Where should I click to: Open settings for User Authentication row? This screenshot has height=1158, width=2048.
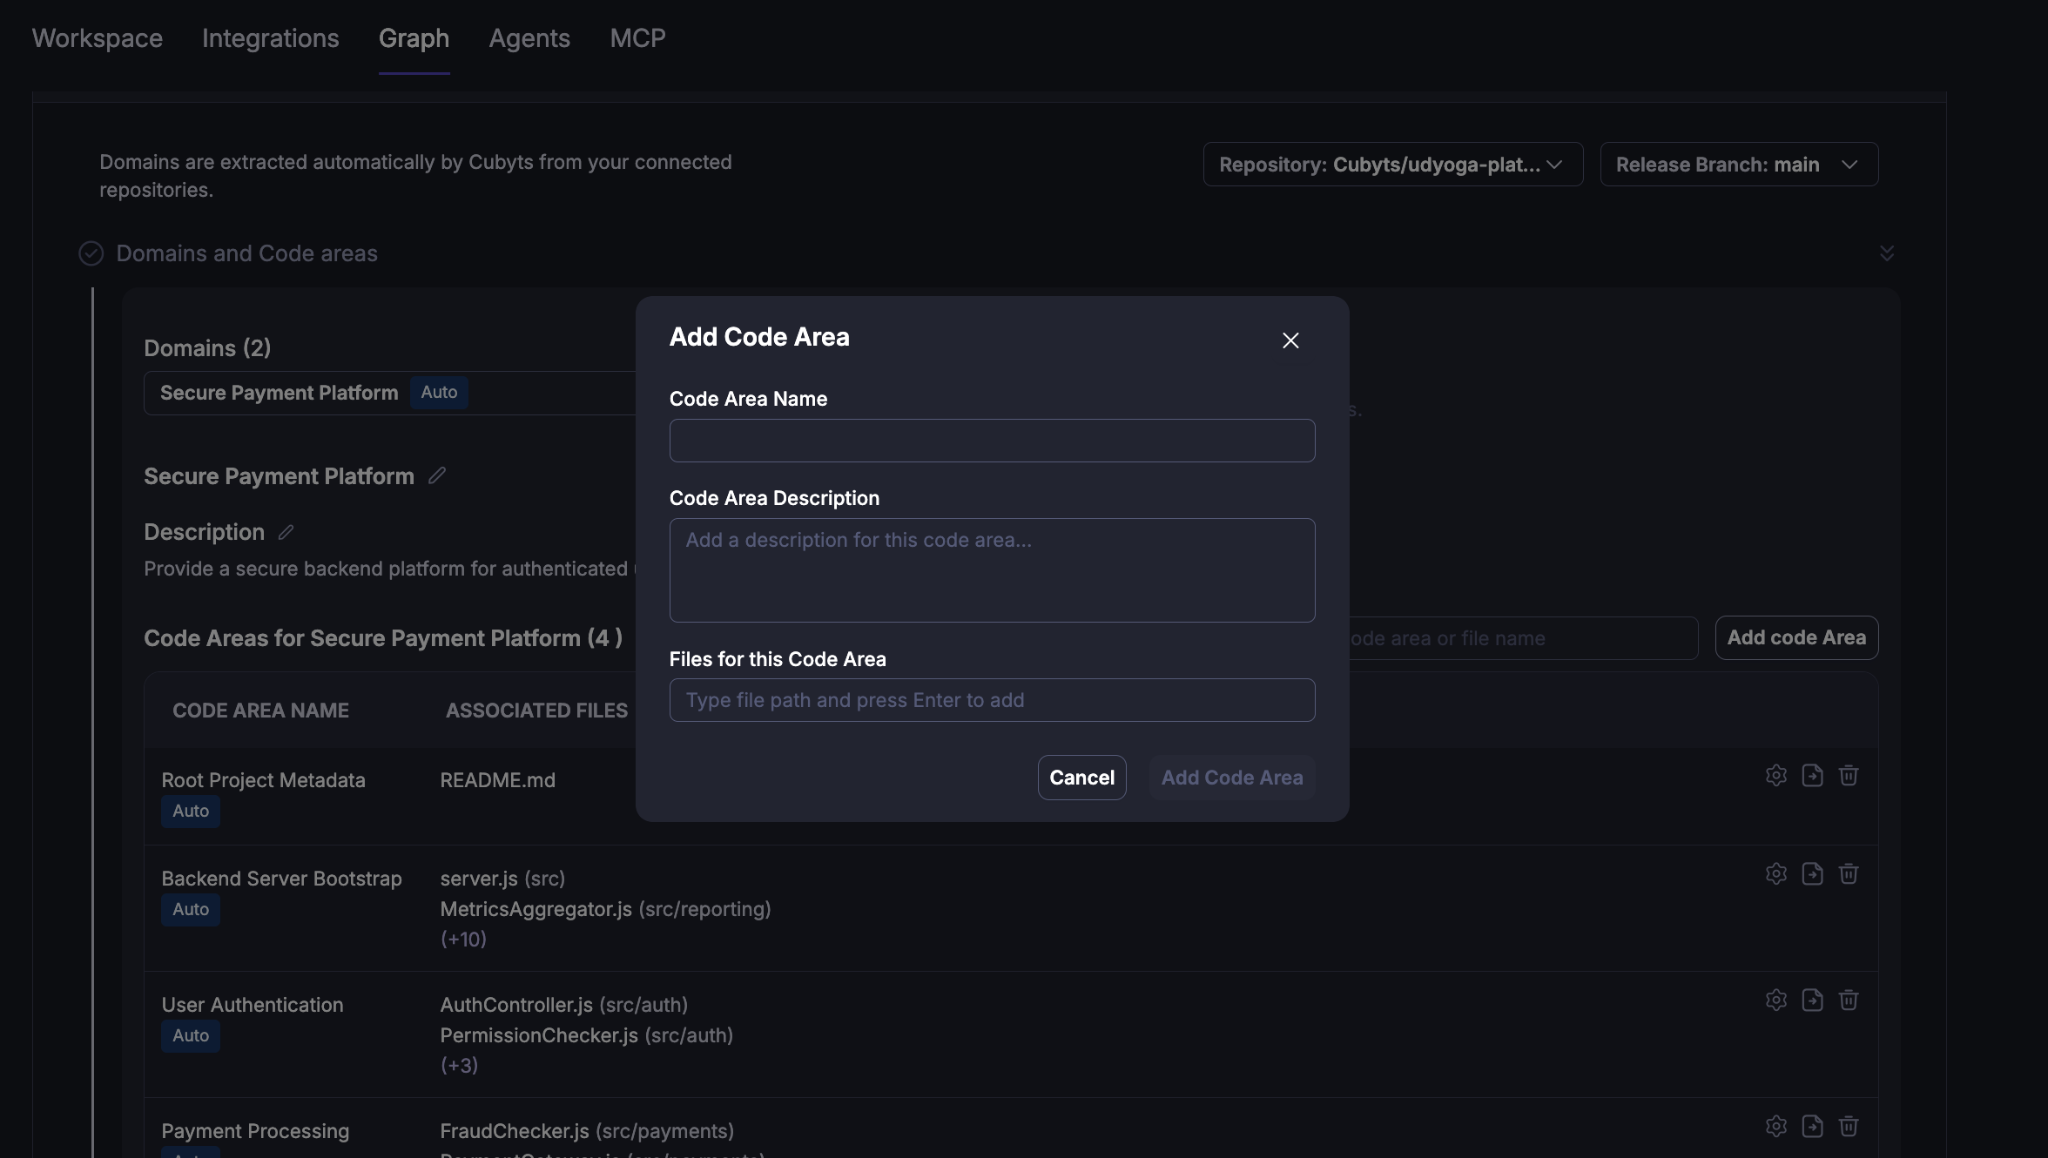point(1776,999)
